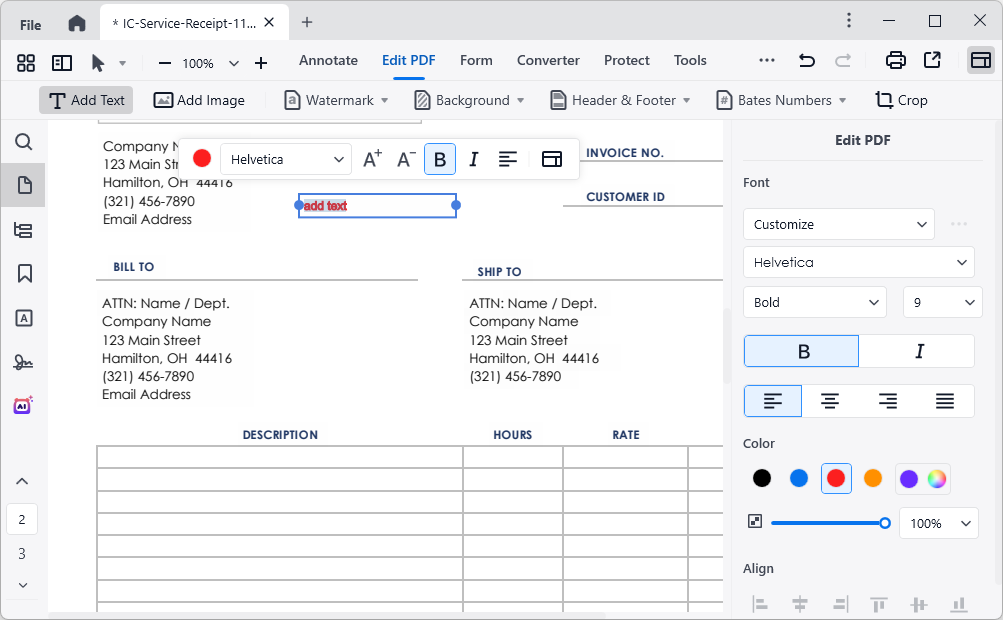Open the Watermark dropdown
The width and height of the screenshot is (1003, 620).
point(335,100)
